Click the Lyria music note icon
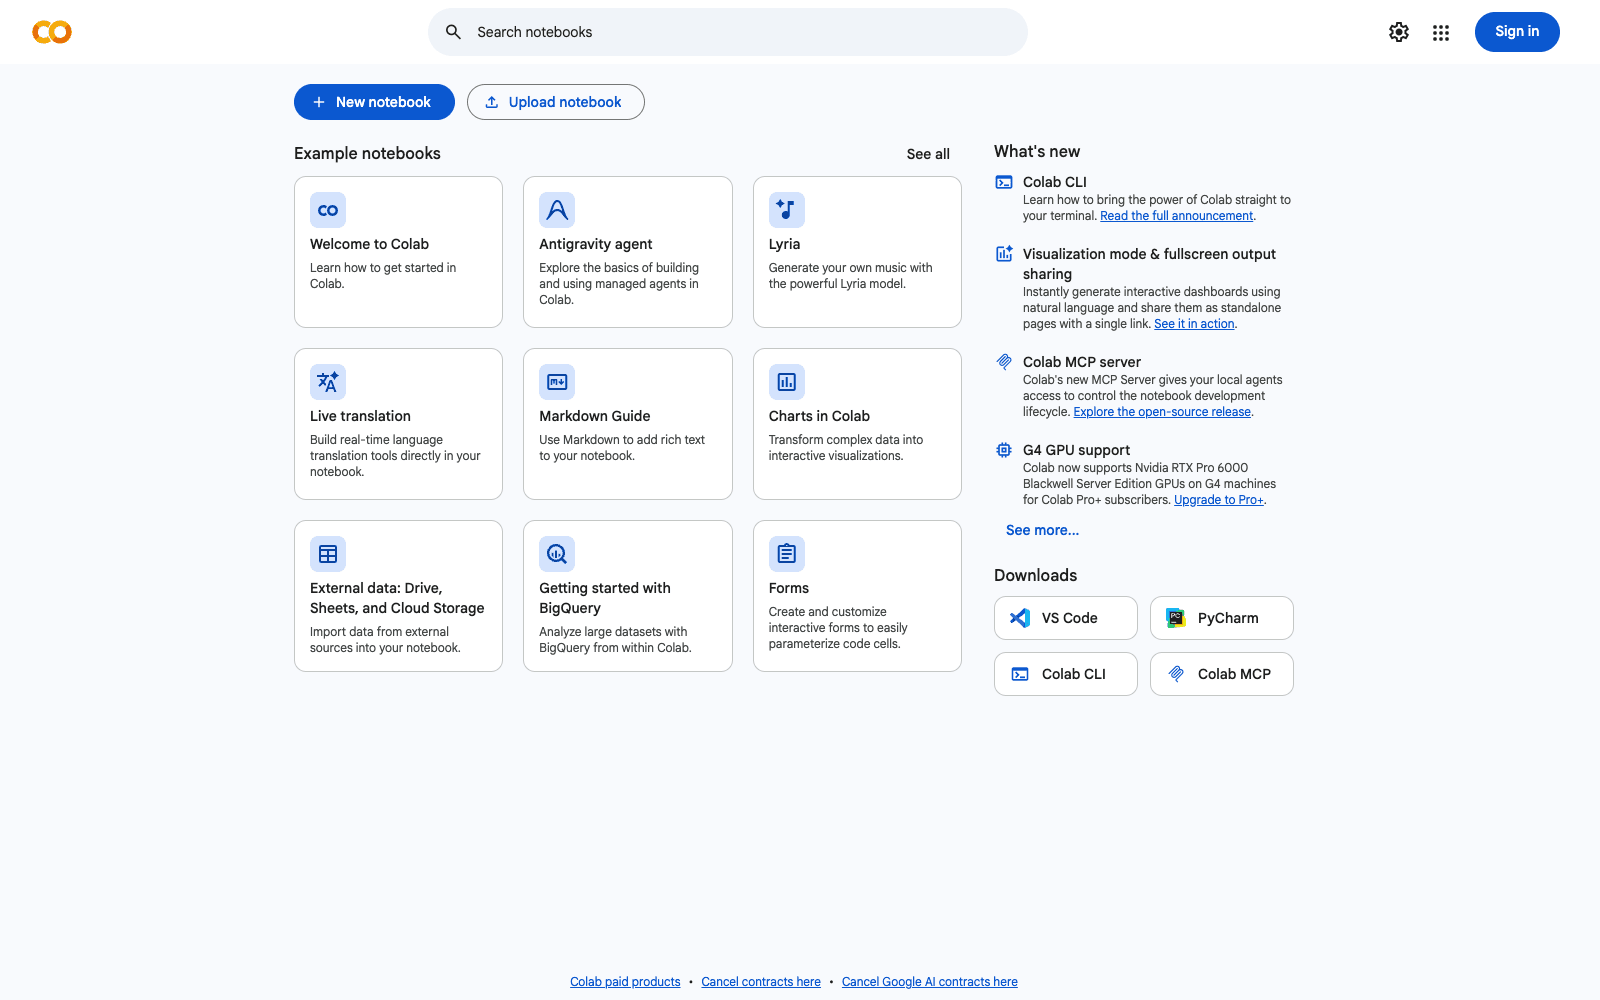1600x1000 pixels. 787,210
